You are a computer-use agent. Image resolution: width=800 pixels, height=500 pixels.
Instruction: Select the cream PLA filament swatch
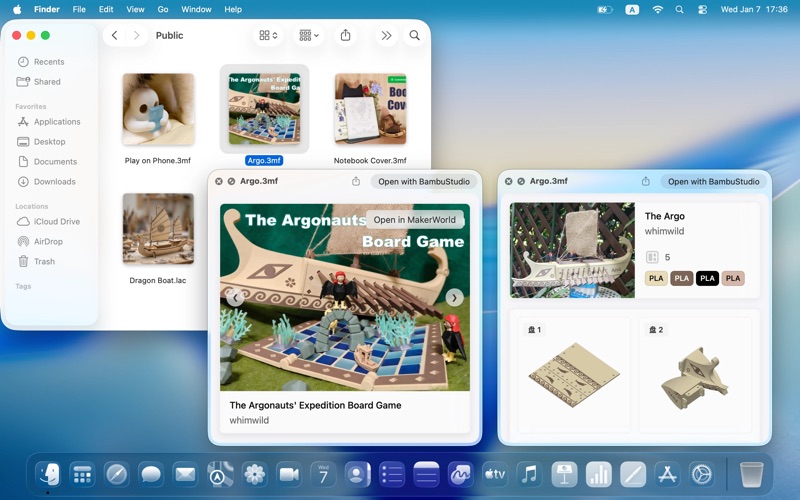[656, 278]
